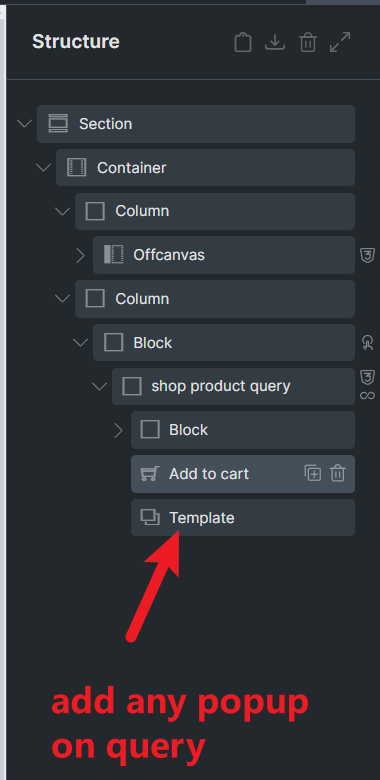Collapse the Section element
380x780 pixels.
click(24, 123)
